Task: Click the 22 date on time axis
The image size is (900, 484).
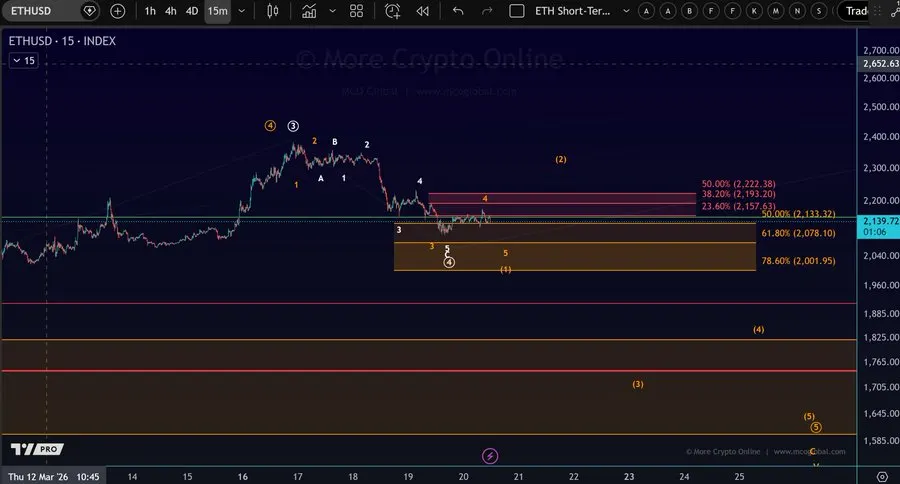Action: click(x=573, y=477)
